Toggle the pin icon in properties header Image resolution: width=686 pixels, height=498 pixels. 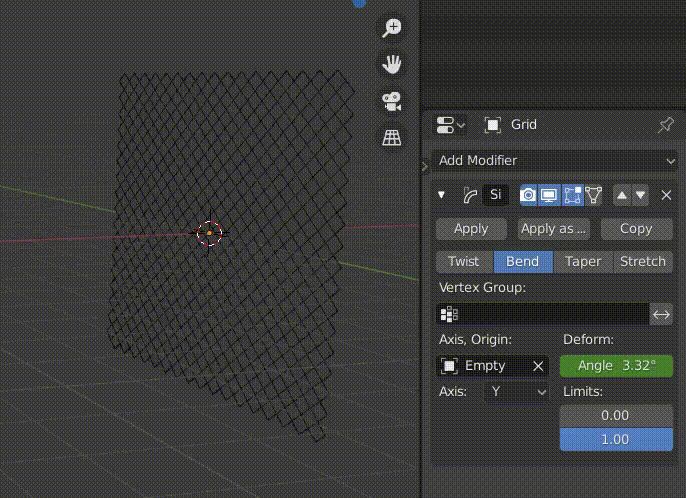(665, 125)
